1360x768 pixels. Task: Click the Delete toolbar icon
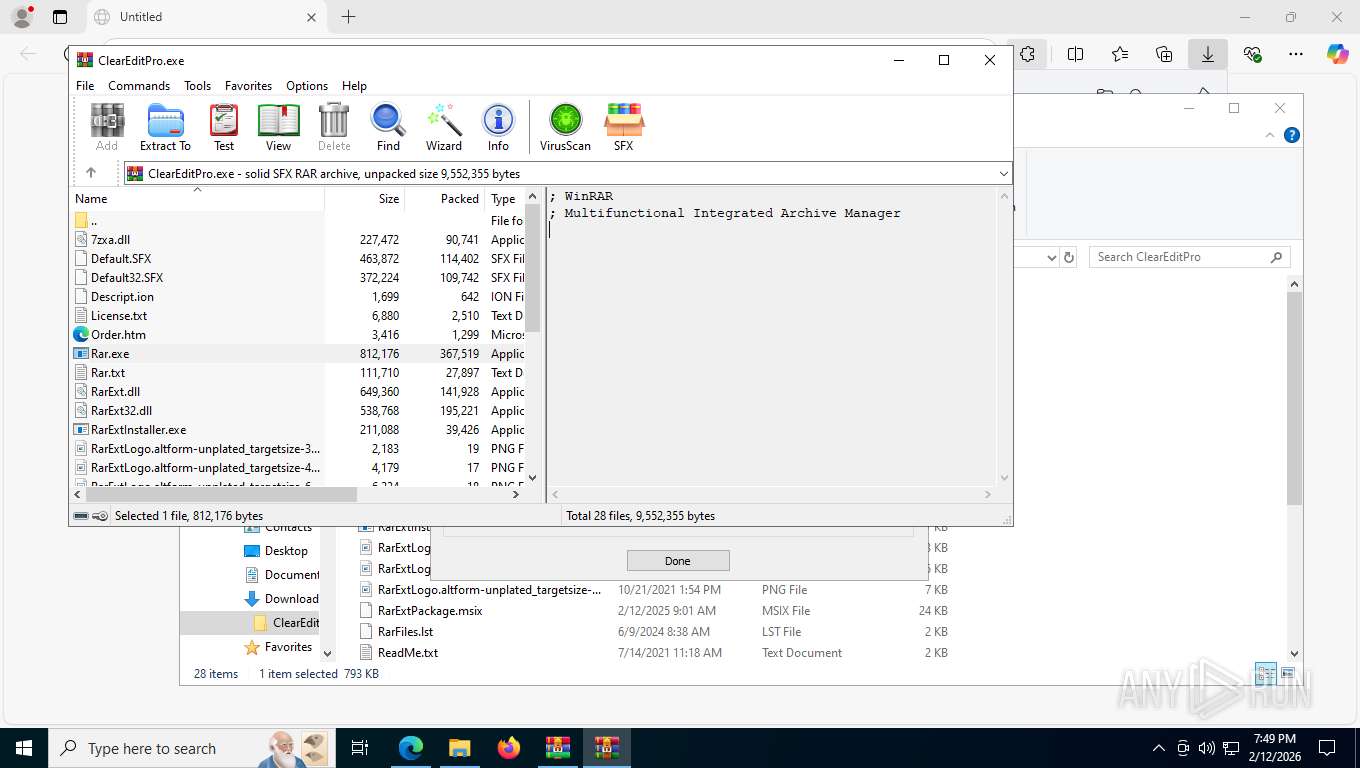tap(334, 127)
